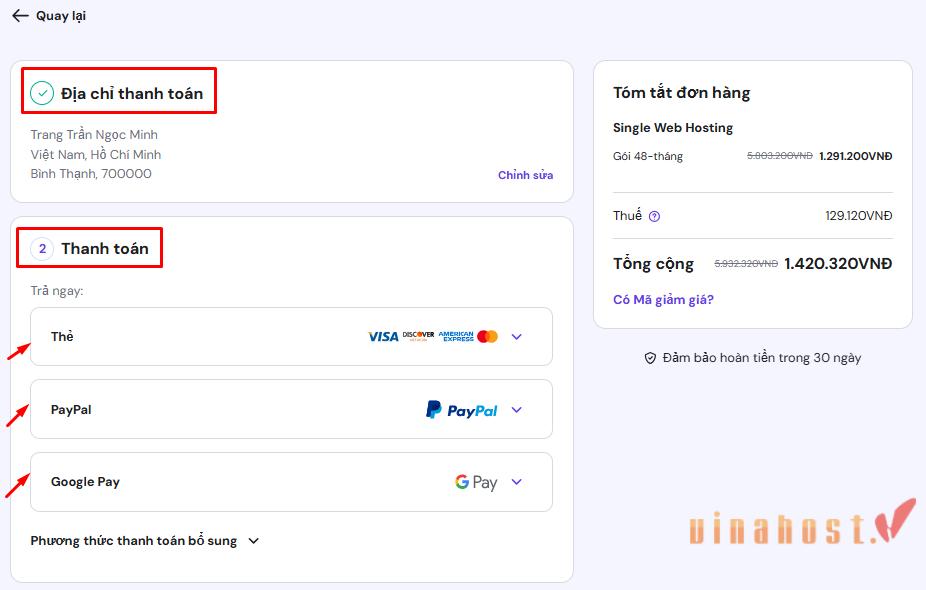926x590 pixels.
Task: Click the Visa logo icon
Action: (383, 336)
